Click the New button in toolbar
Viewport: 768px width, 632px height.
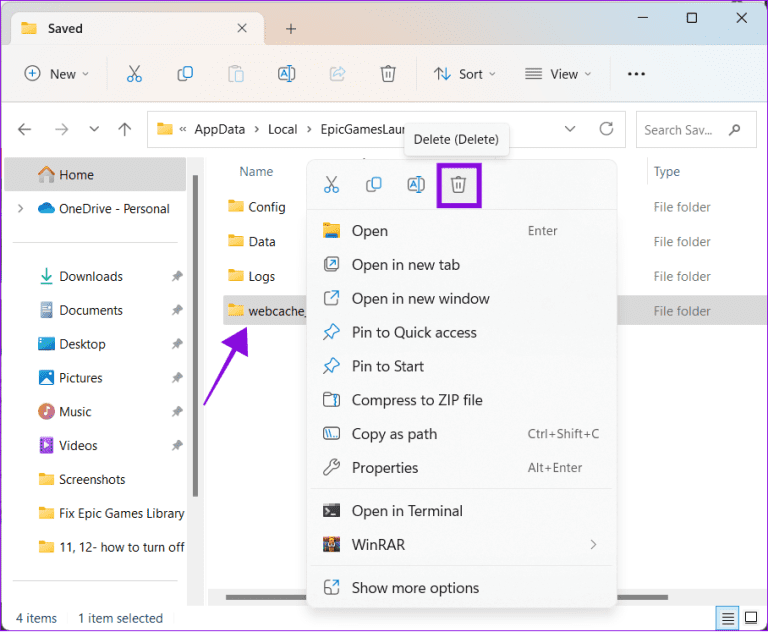57,74
